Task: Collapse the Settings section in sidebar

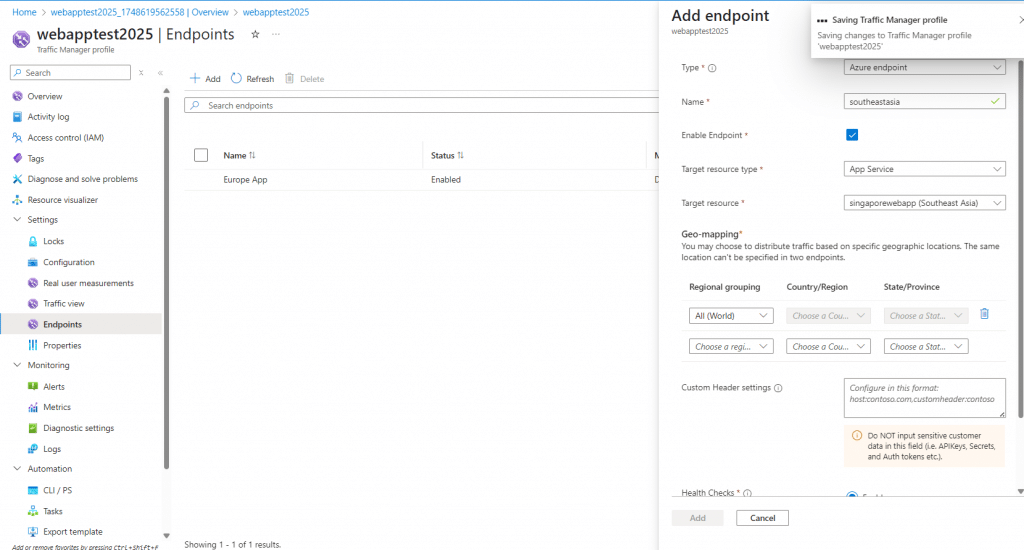Action: click(x=17, y=220)
